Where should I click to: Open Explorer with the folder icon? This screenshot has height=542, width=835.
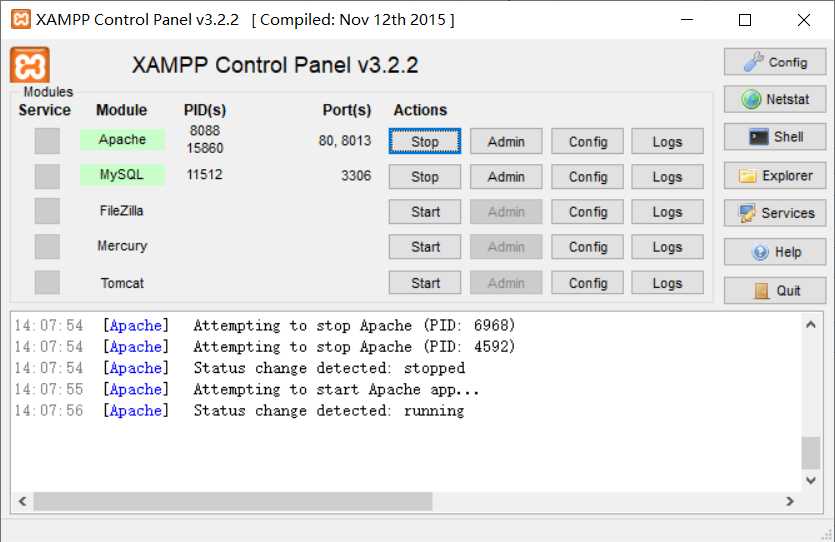click(x=775, y=176)
